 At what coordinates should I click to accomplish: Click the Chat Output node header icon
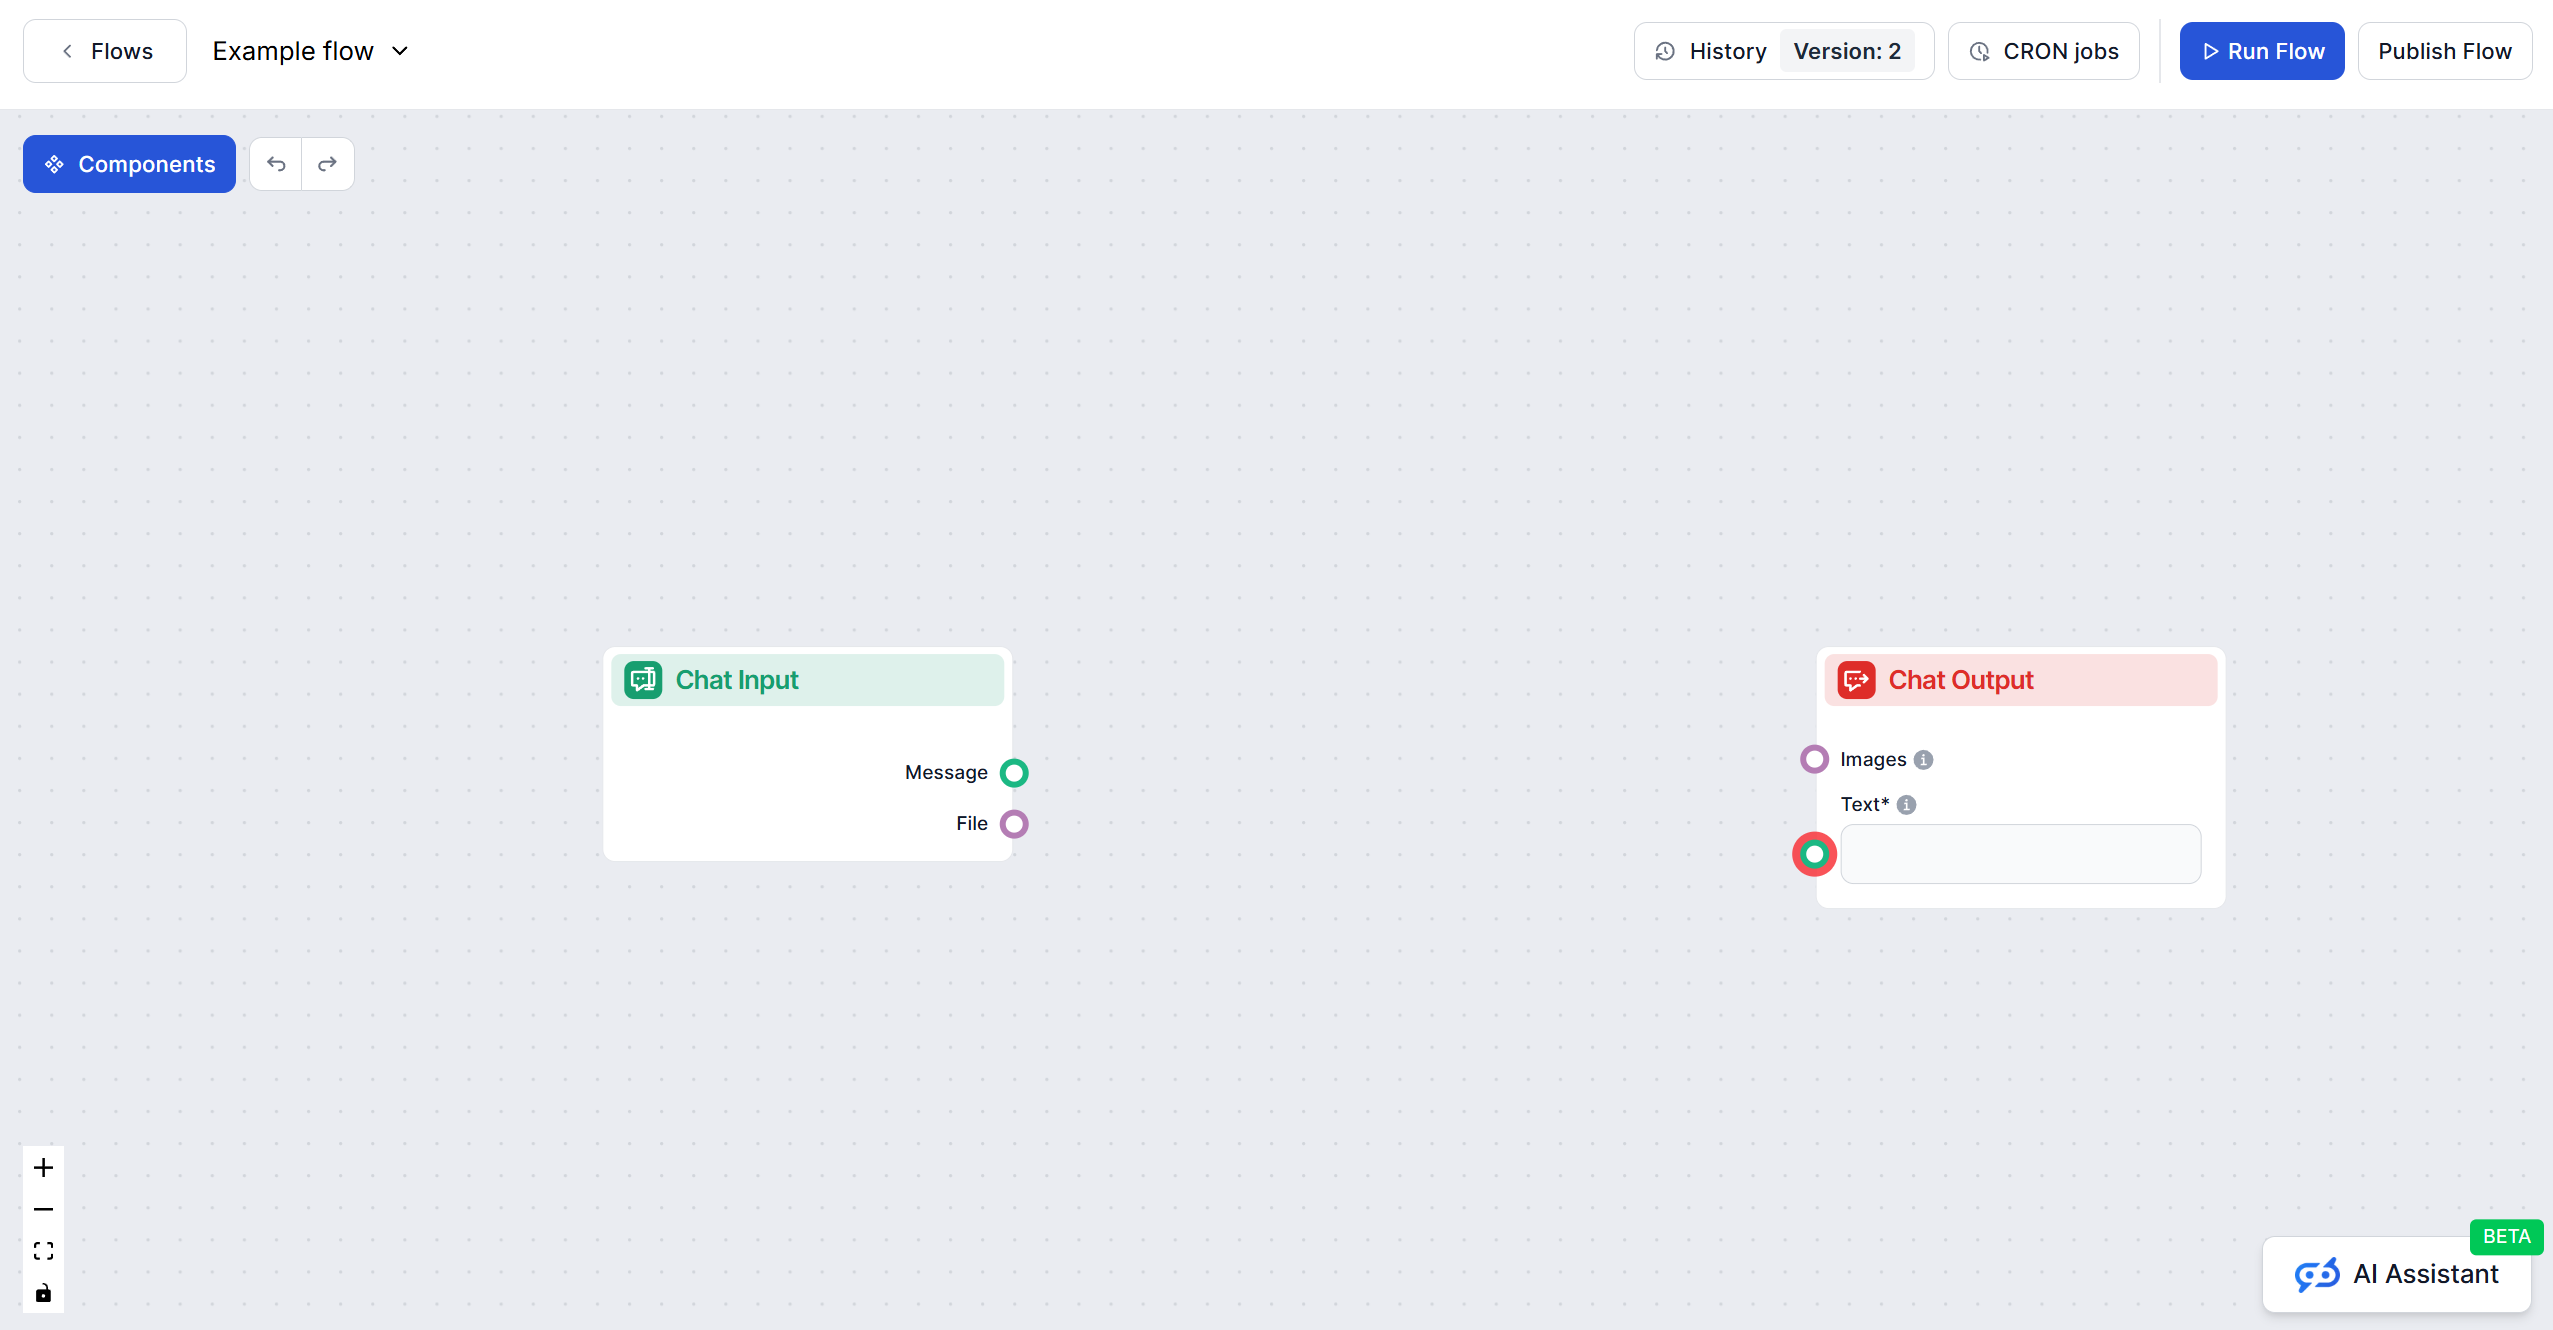tap(1857, 679)
